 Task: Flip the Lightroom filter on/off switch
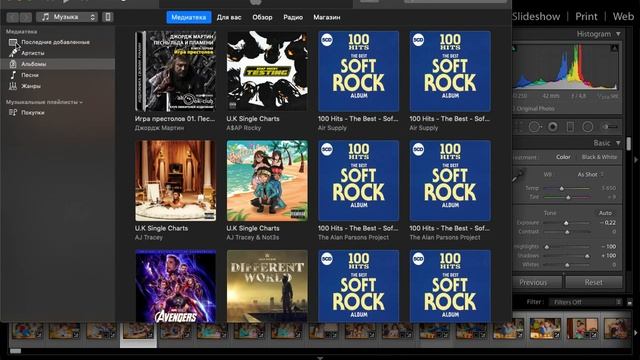(x=629, y=302)
